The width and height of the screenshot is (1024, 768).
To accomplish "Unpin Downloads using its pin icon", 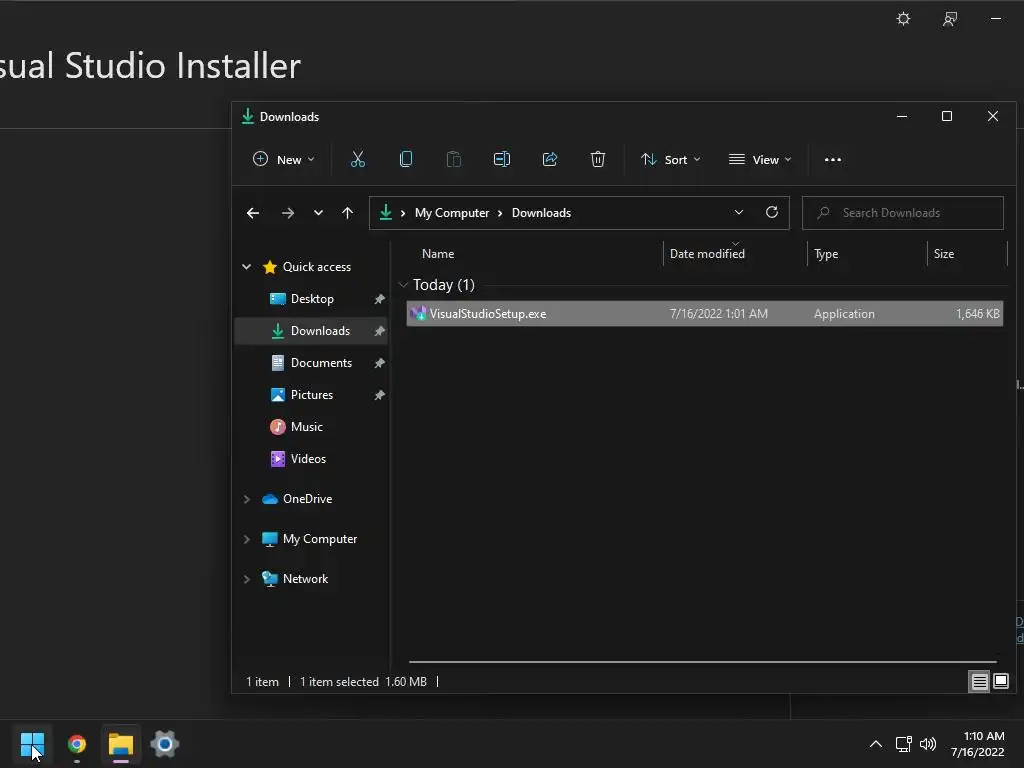I will coord(379,331).
